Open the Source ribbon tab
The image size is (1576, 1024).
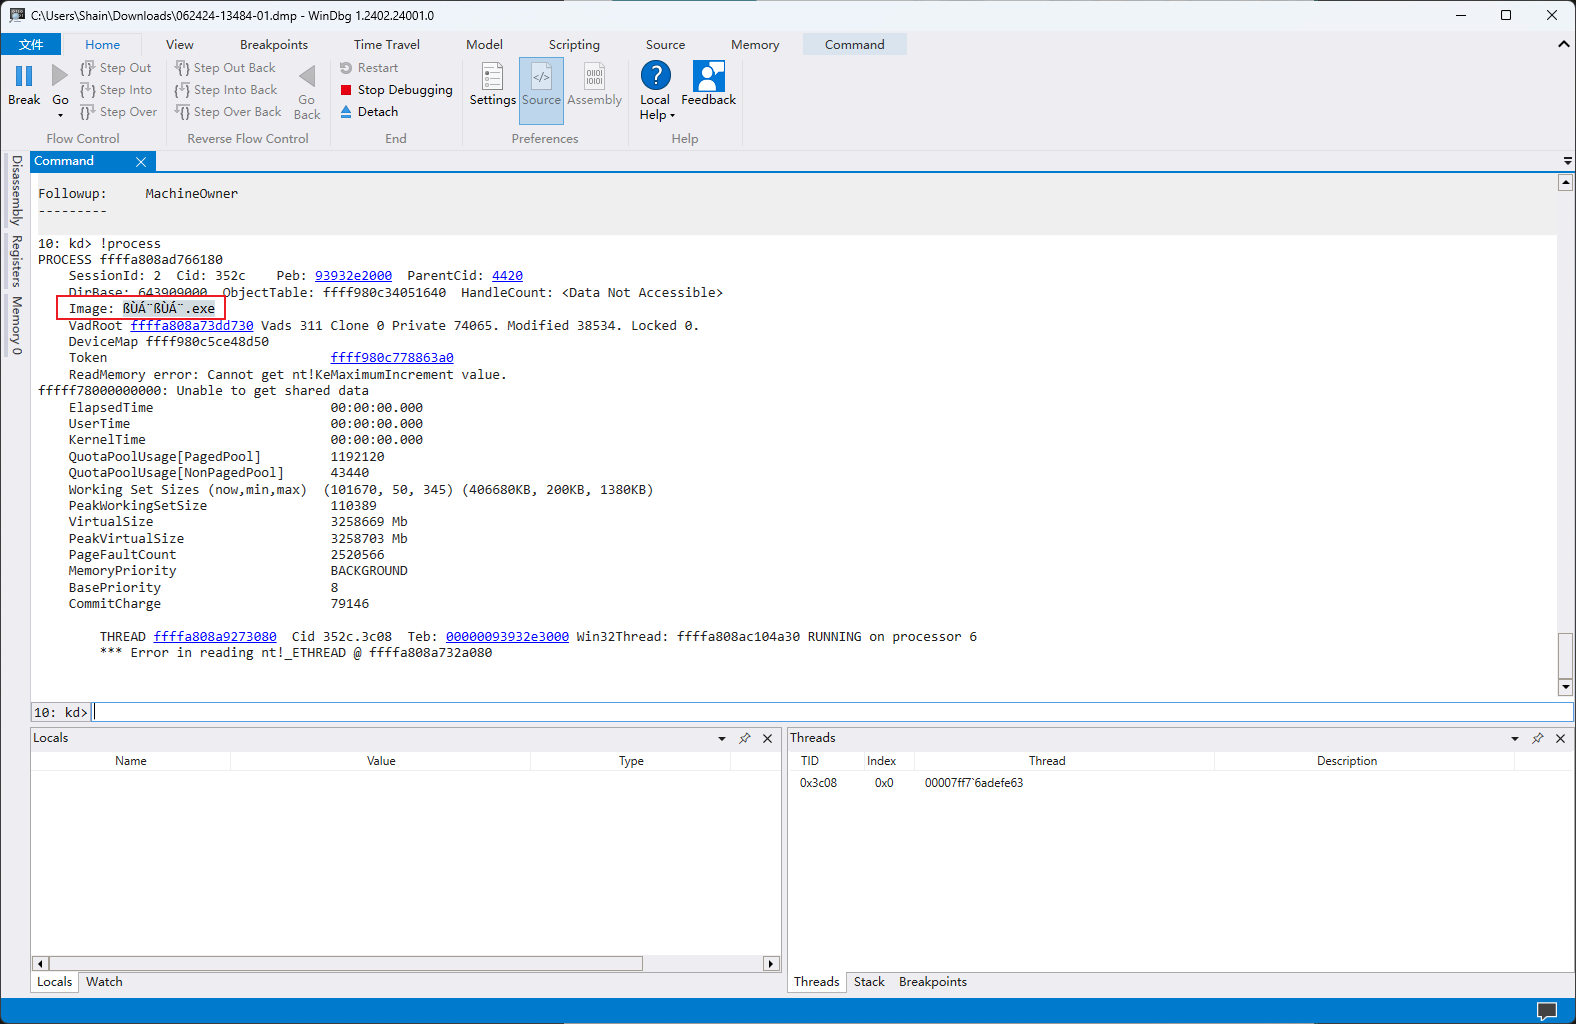[x=665, y=44]
